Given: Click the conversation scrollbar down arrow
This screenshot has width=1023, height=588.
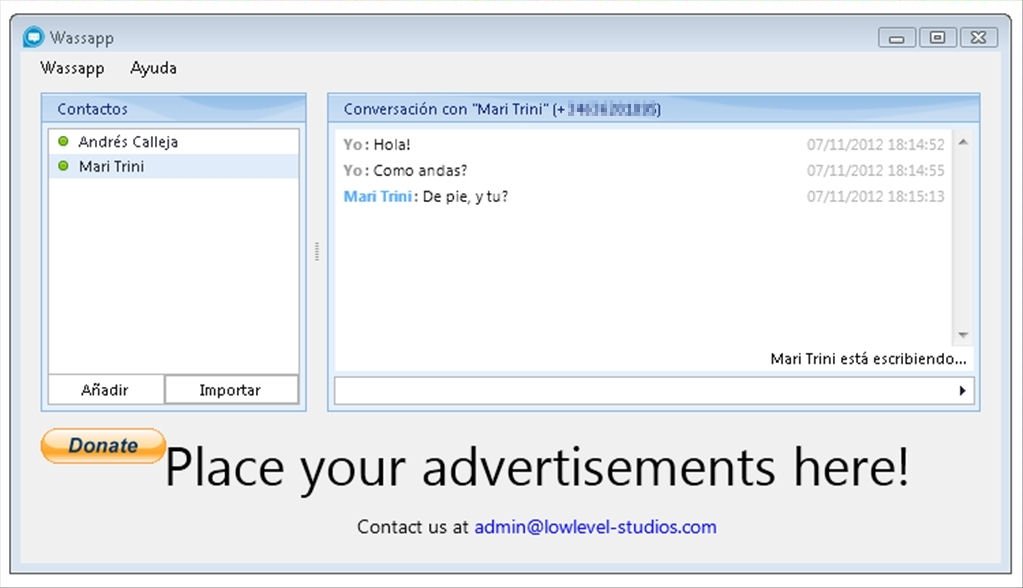Looking at the screenshot, I should pyautogui.click(x=963, y=334).
